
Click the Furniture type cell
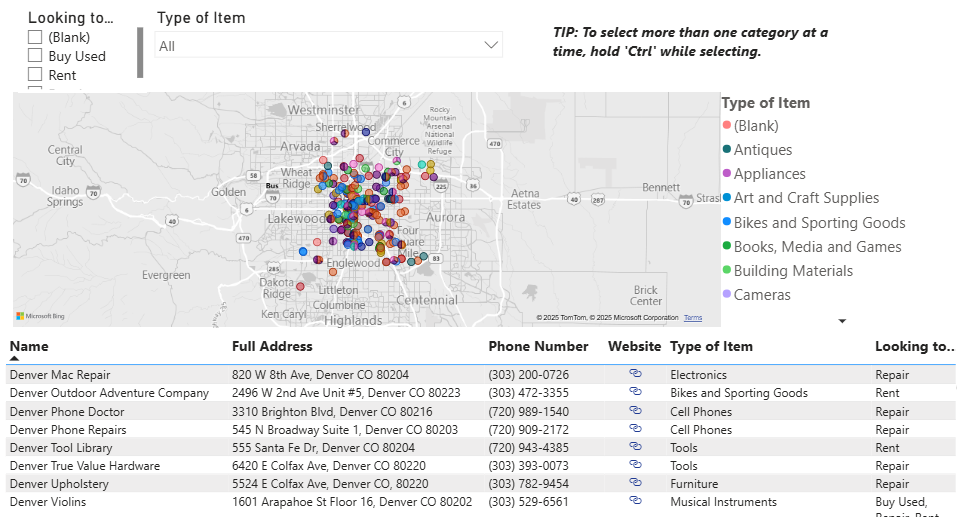pos(694,484)
